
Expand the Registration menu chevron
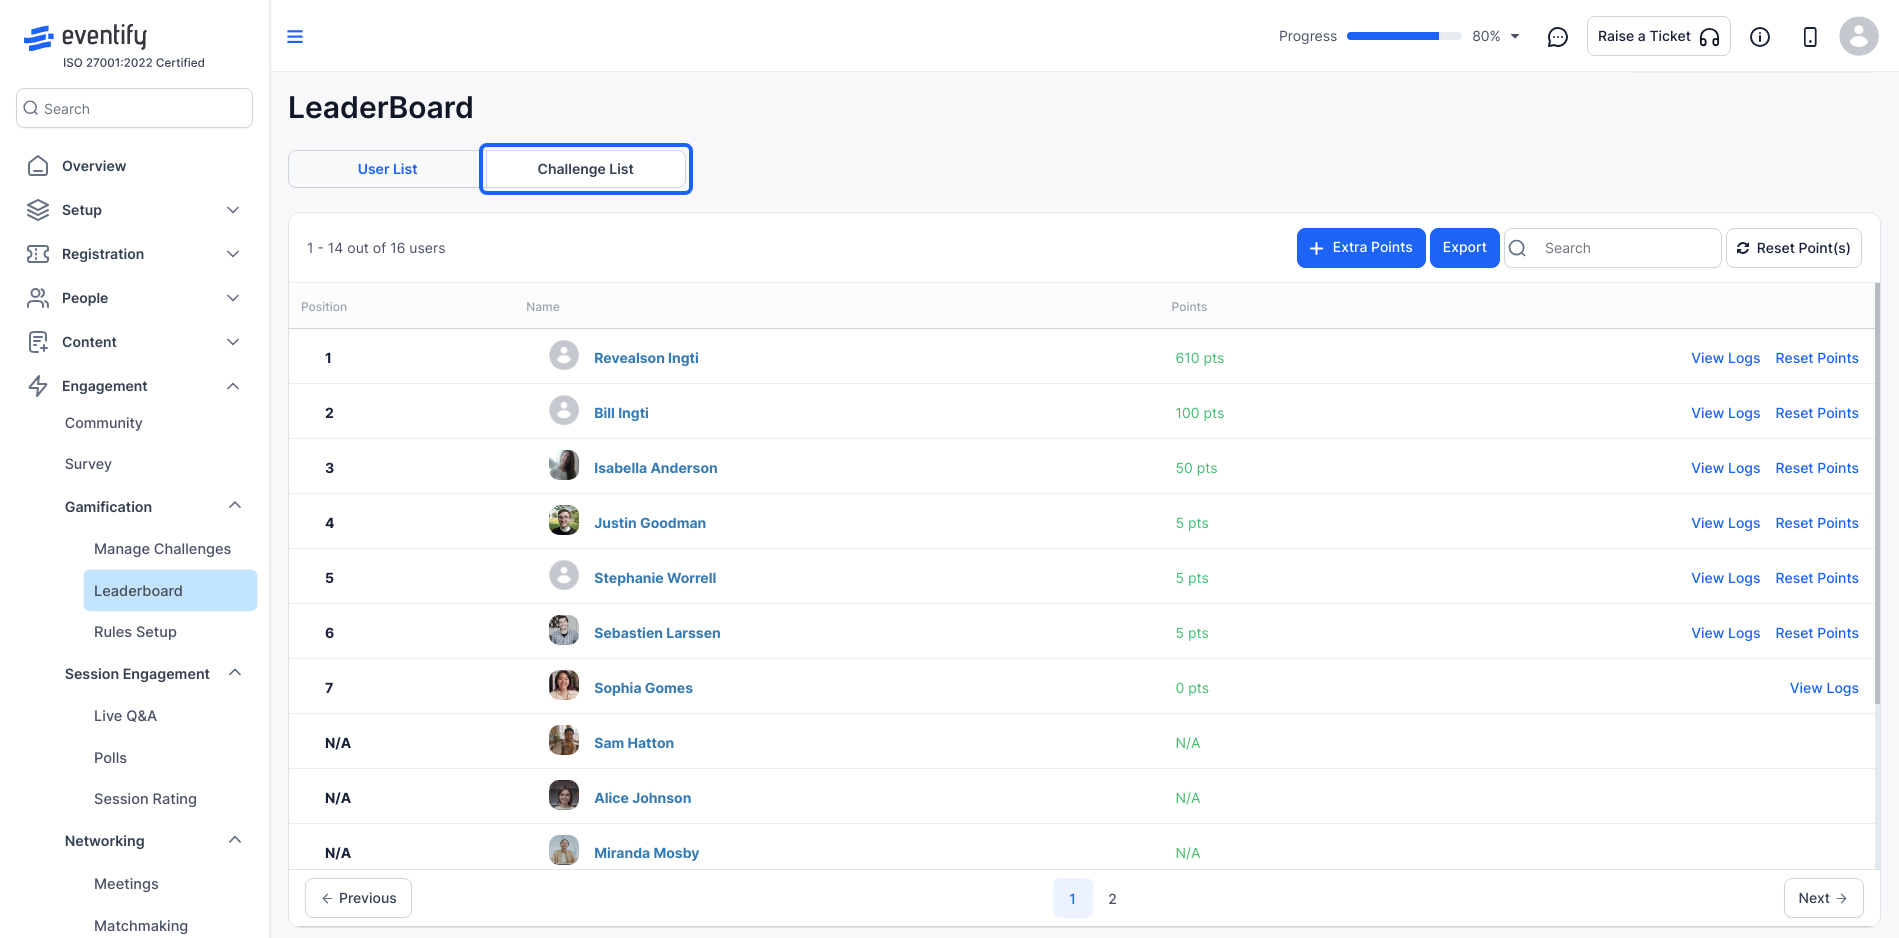[233, 254]
